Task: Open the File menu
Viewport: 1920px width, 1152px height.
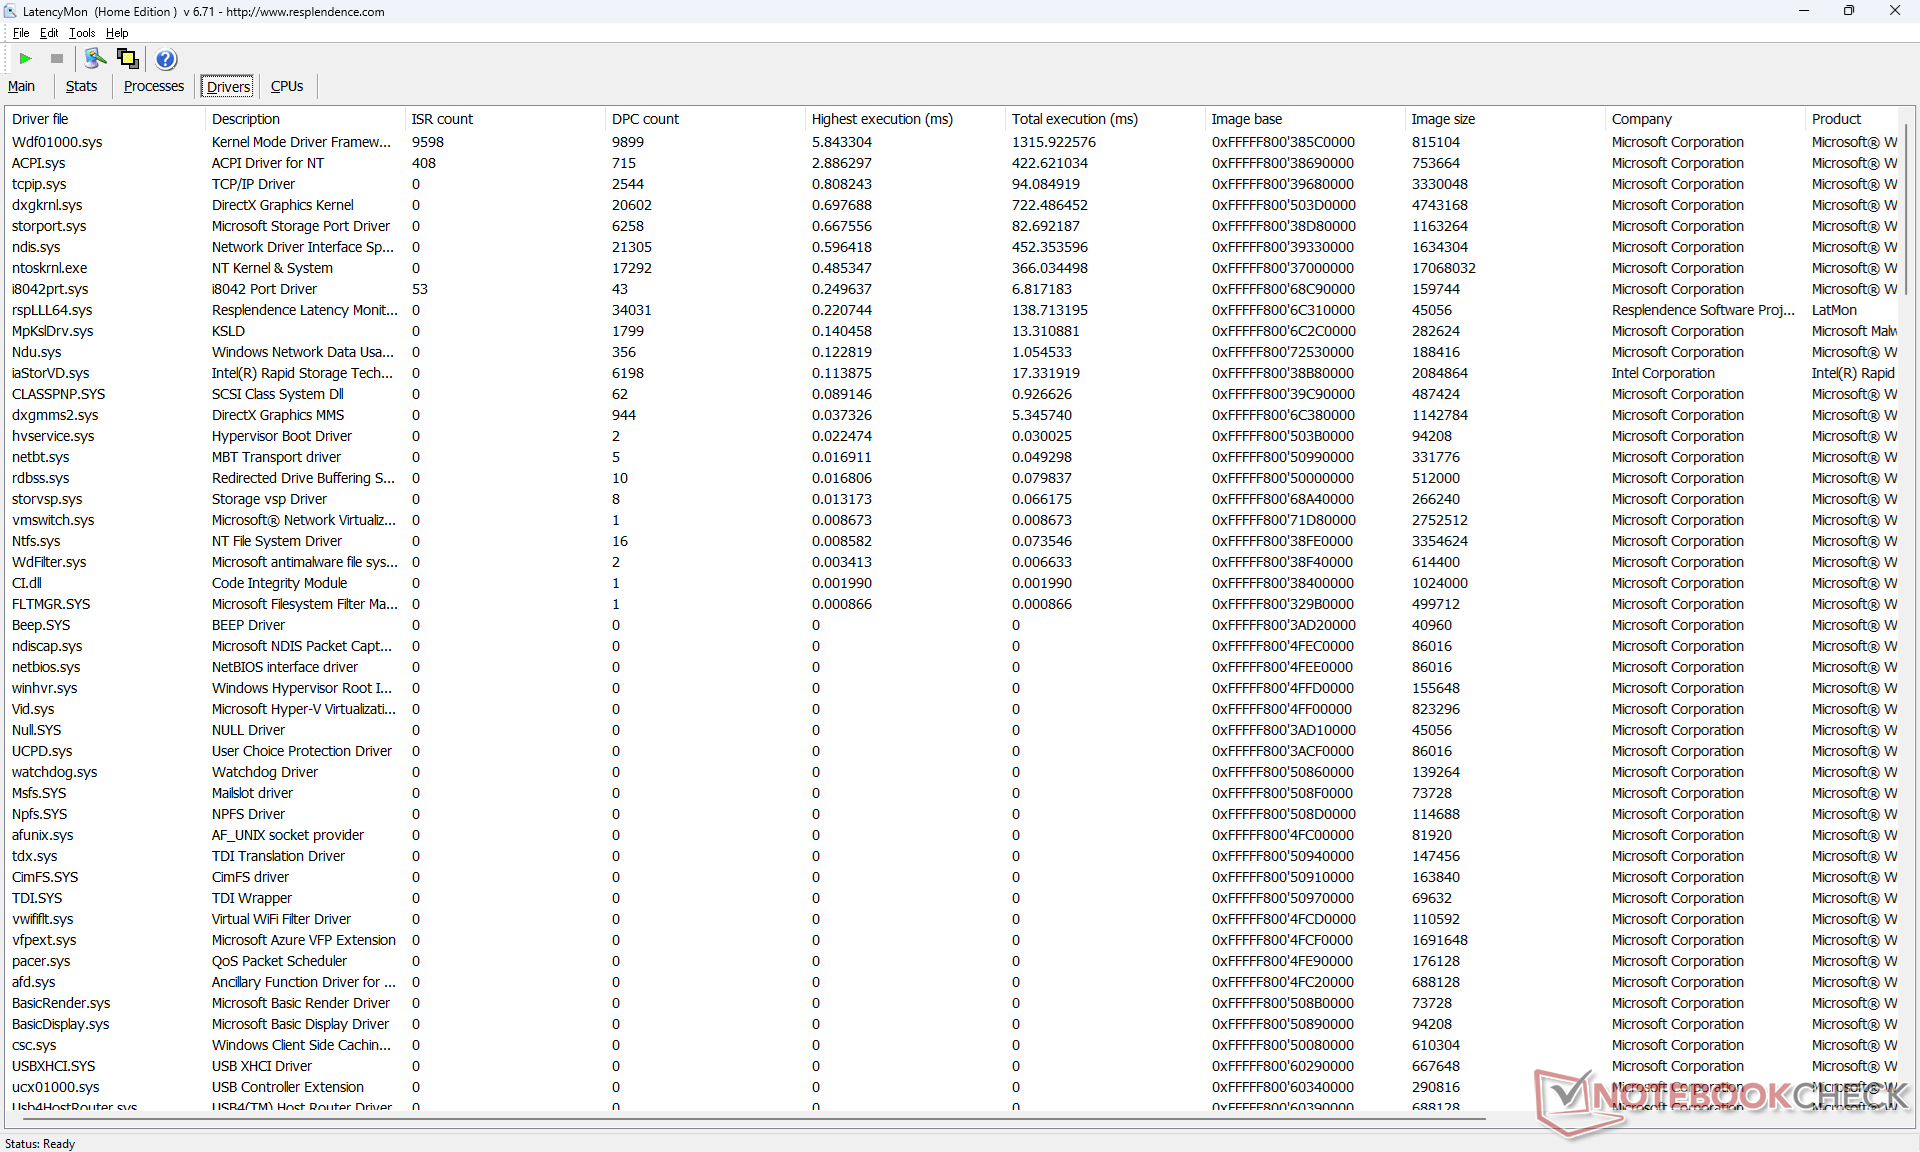Action: 21,33
